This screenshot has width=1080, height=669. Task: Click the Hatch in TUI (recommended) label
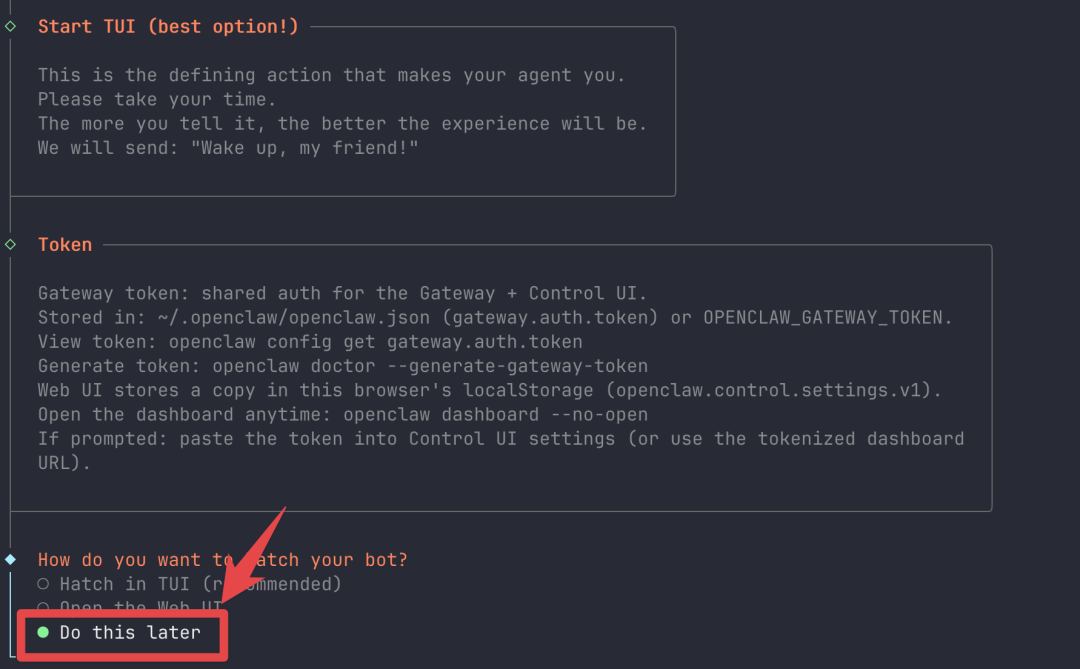tap(200, 584)
